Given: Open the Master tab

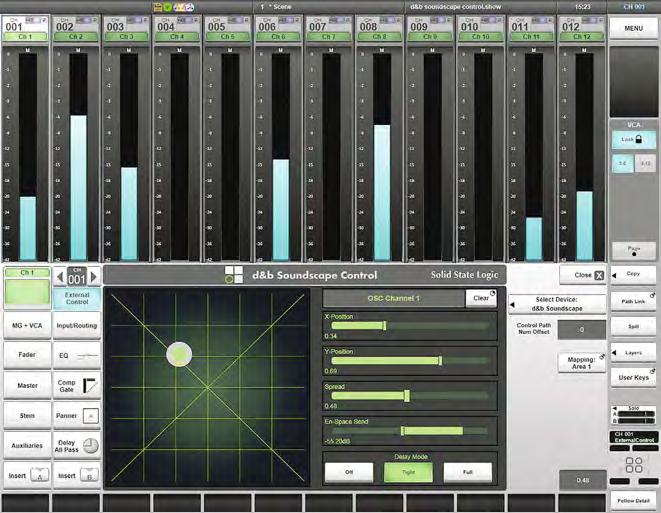Looking at the screenshot, I should coord(27,385).
